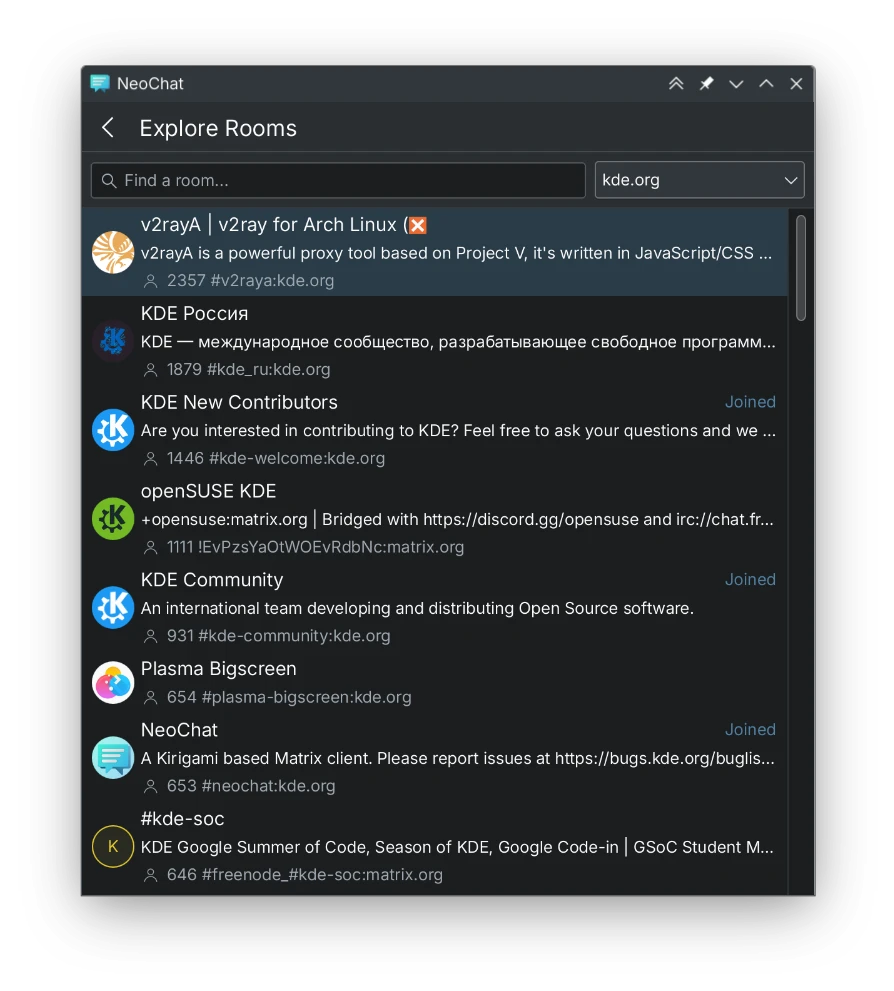894x991 pixels.
Task: Click the '+opensuse:matrix.org' bridged description
Action: (457, 520)
